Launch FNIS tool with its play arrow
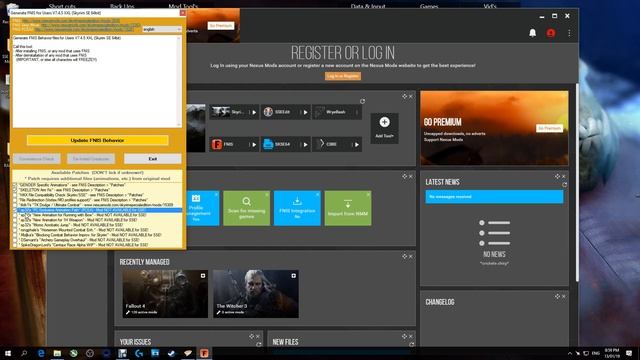640x360 pixels. point(254,144)
